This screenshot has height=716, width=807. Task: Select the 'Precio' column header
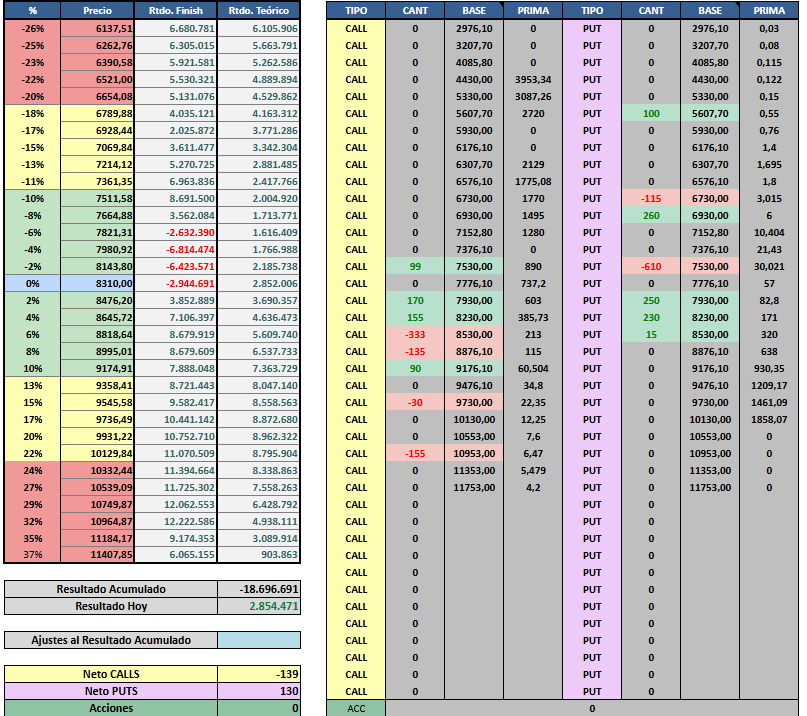97,10
